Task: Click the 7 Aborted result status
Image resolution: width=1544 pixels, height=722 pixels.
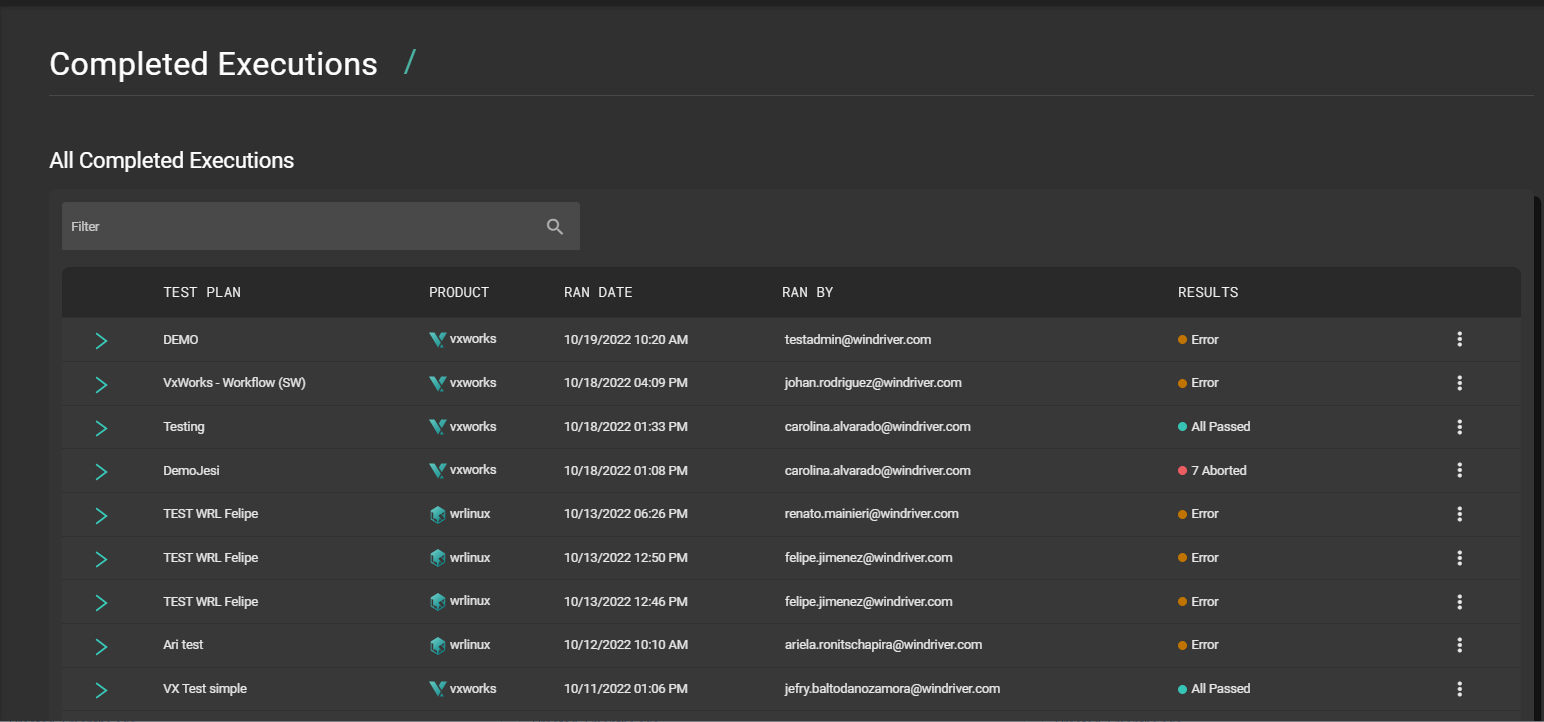Action: click(x=1218, y=470)
